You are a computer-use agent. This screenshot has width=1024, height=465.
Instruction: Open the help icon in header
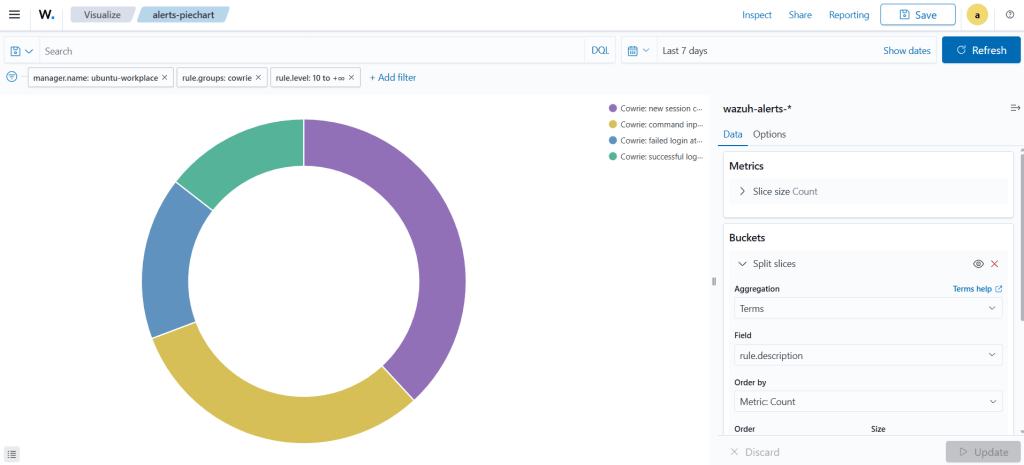pos(1010,15)
